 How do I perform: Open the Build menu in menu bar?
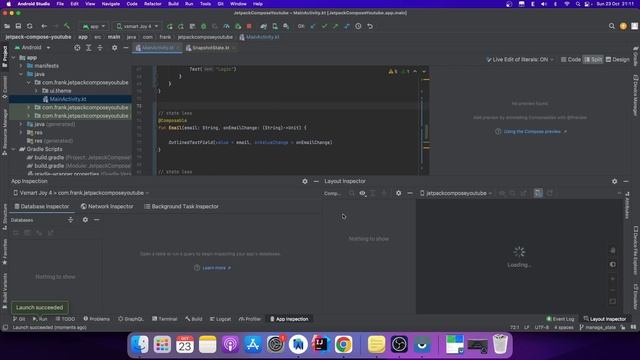pyautogui.click(x=173, y=4)
